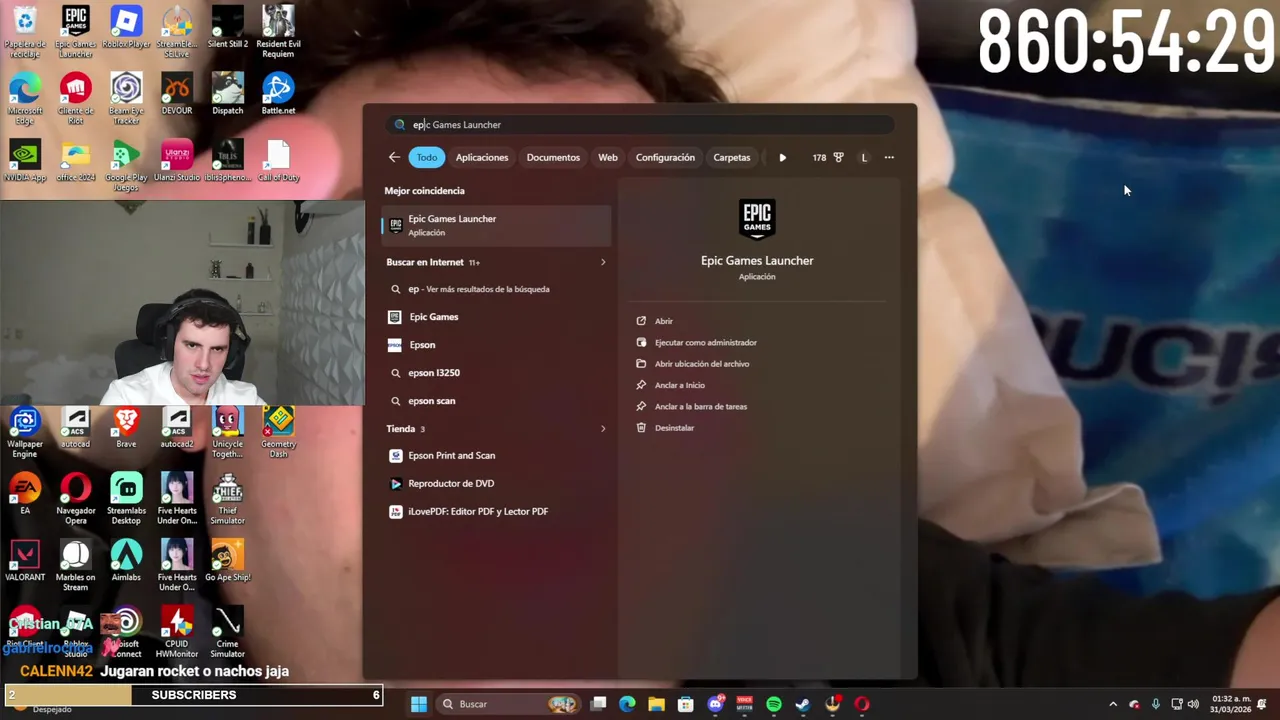The width and height of the screenshot is (1280, 720).
Task: Click the large Epic Games logo preview
Action: [757, 220]
